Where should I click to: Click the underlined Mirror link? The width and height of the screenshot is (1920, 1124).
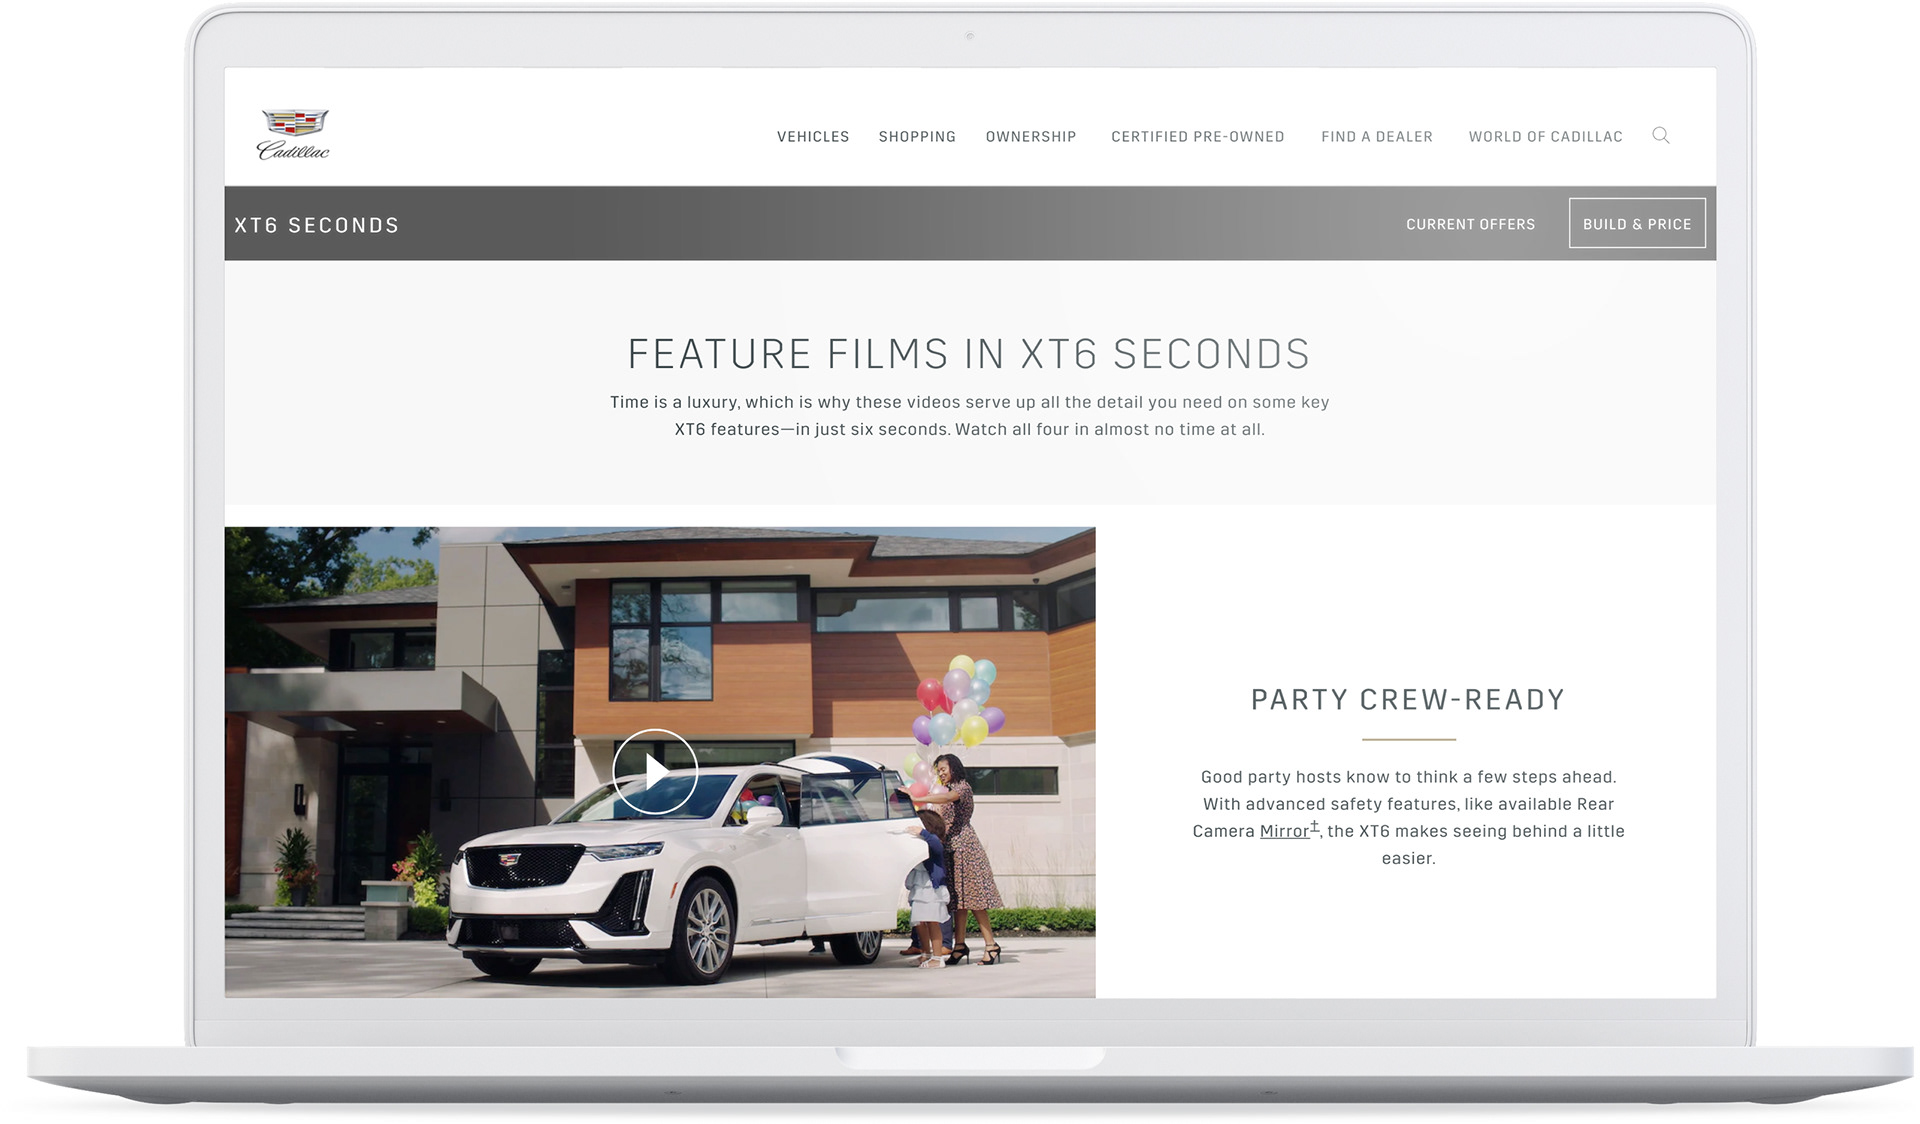tap(1283, 831)
